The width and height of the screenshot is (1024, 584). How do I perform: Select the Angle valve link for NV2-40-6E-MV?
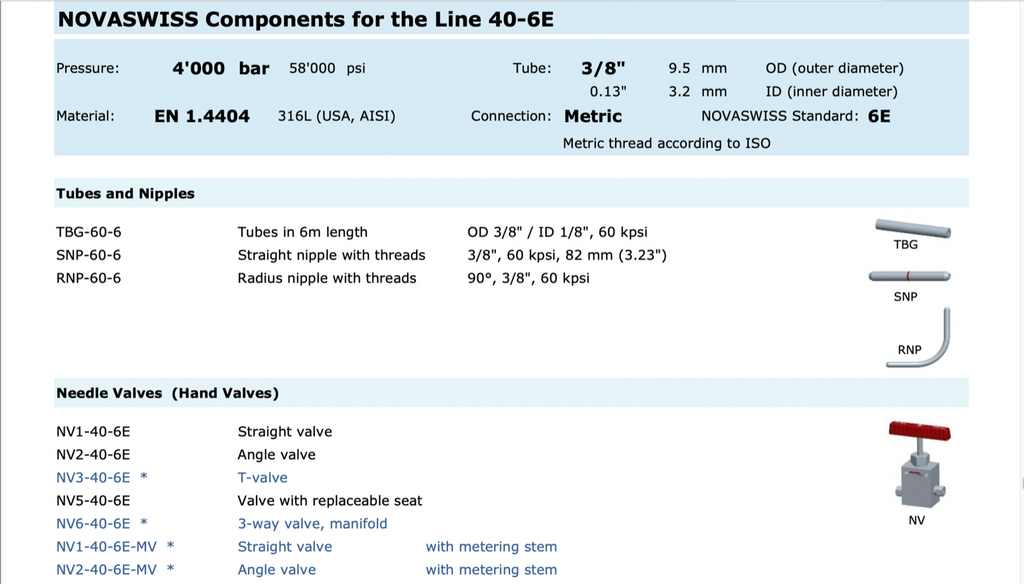click(x=276, y=570)
